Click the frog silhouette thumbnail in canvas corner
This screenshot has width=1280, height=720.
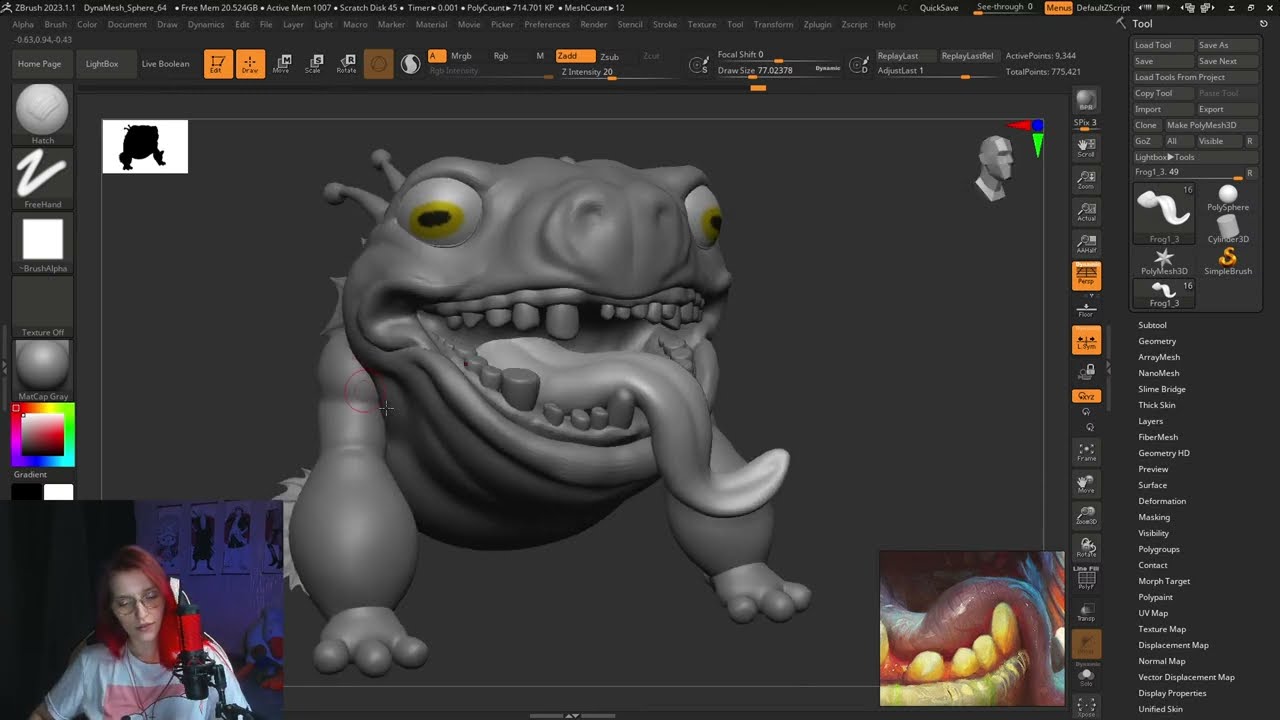point(145,146)
